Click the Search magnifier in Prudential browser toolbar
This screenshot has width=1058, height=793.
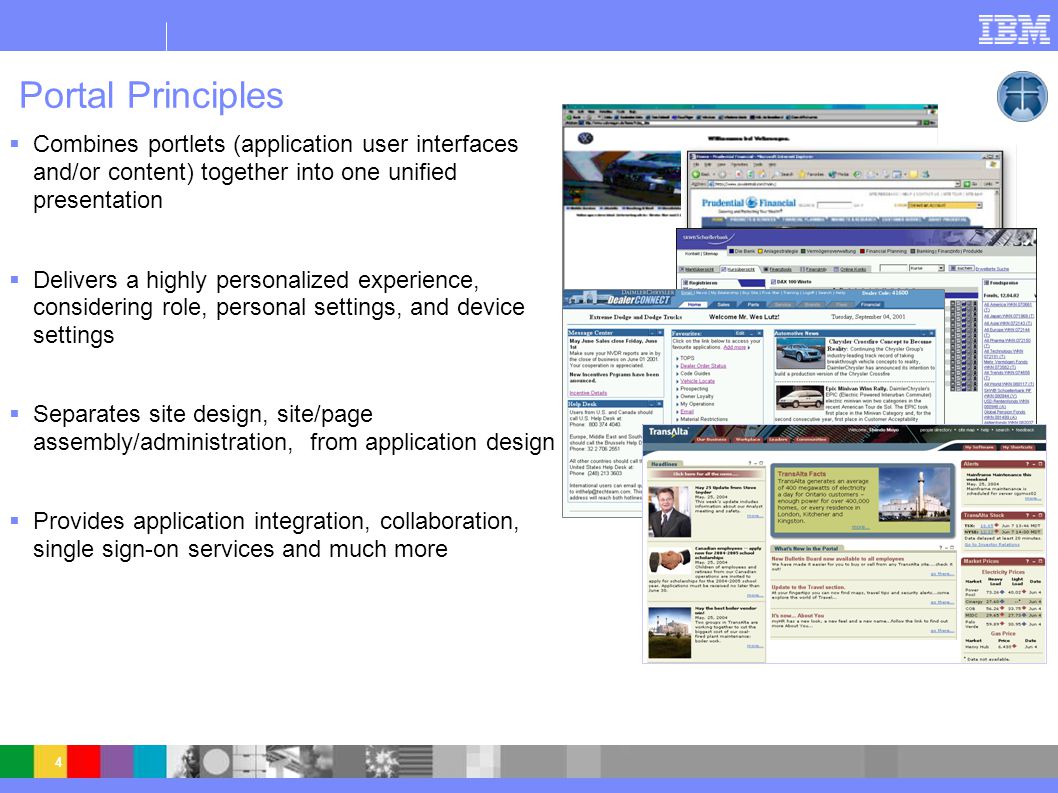(x=776, y=174)
